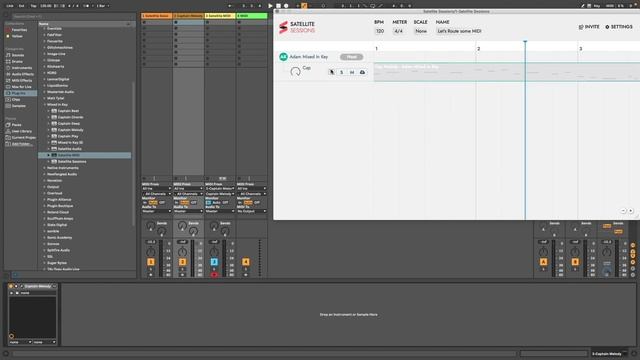This screenshot has height=360, width=640.
Task: Select the Captain Melody track header
Action: [x=188, y=16]
